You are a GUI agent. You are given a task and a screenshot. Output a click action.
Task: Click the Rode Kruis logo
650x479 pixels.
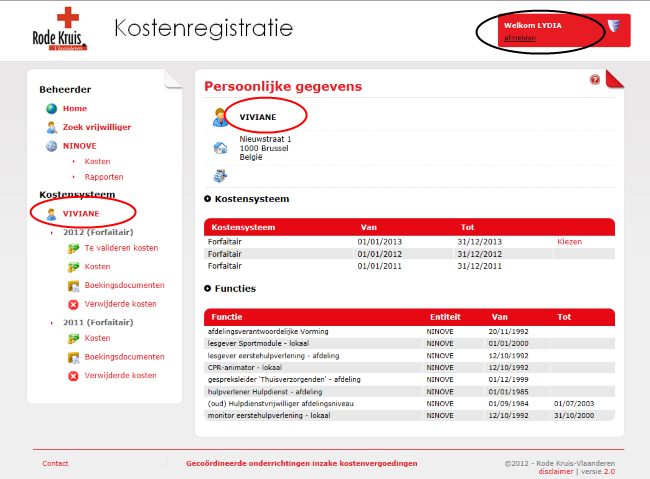[x=59, y=29]
